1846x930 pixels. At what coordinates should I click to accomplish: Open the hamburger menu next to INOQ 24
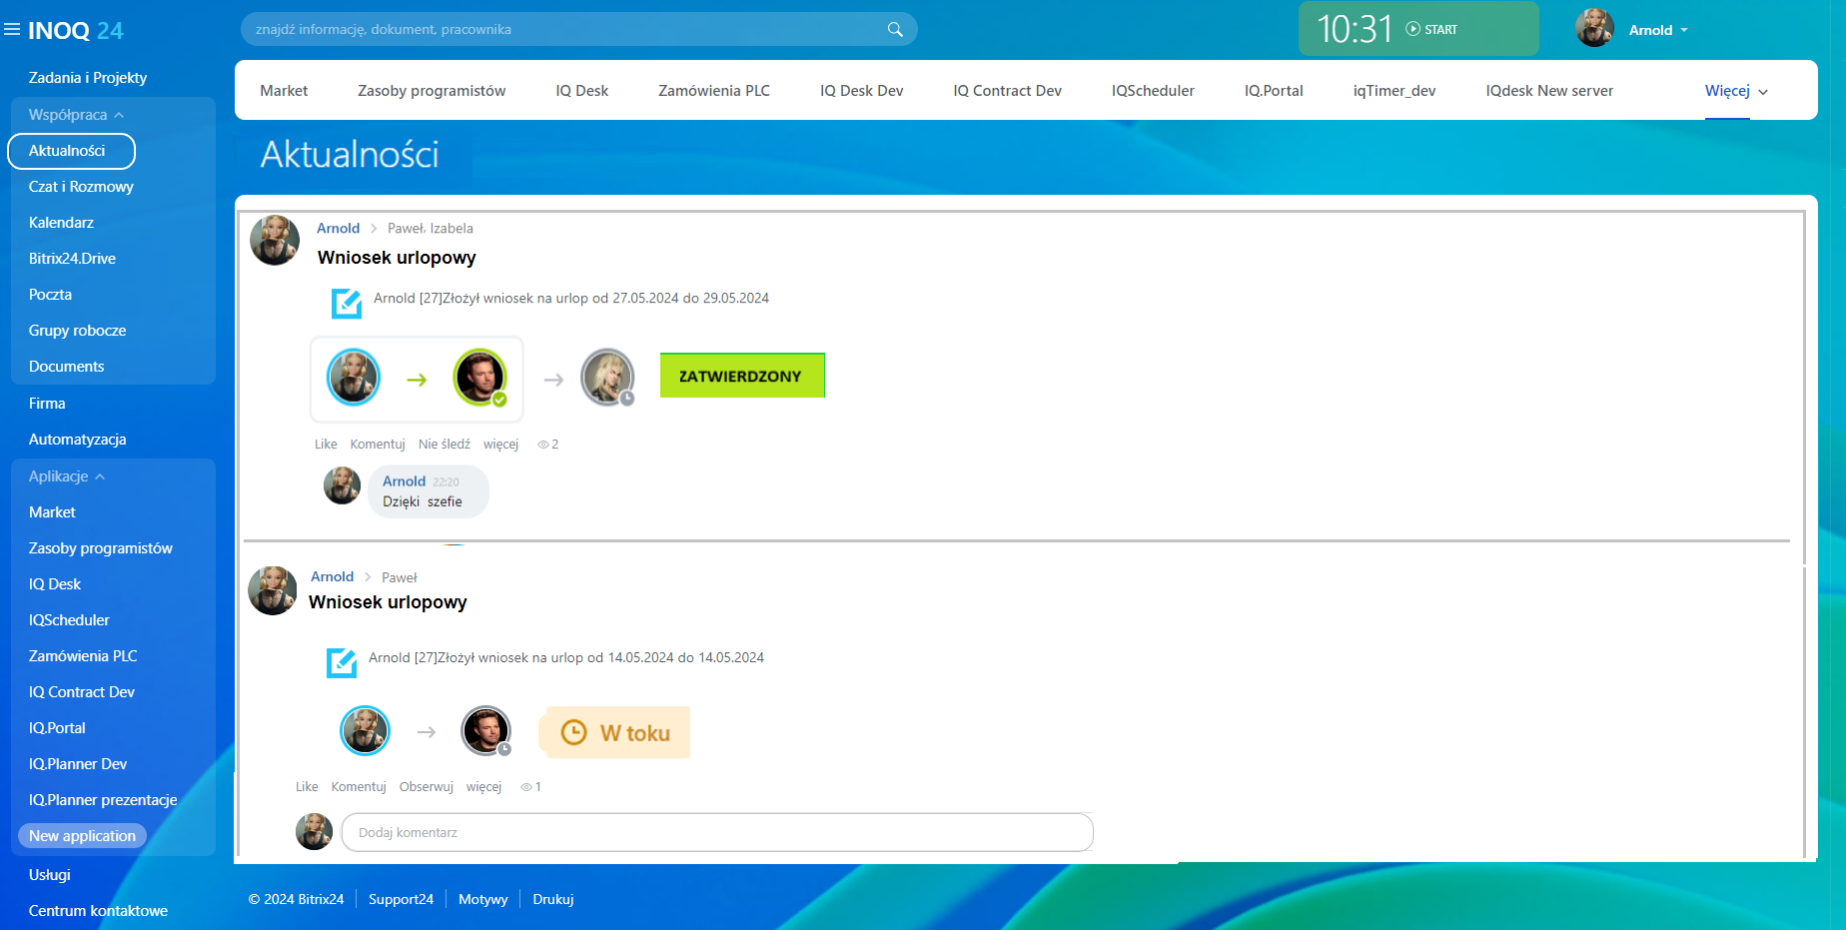coord(12,30)
